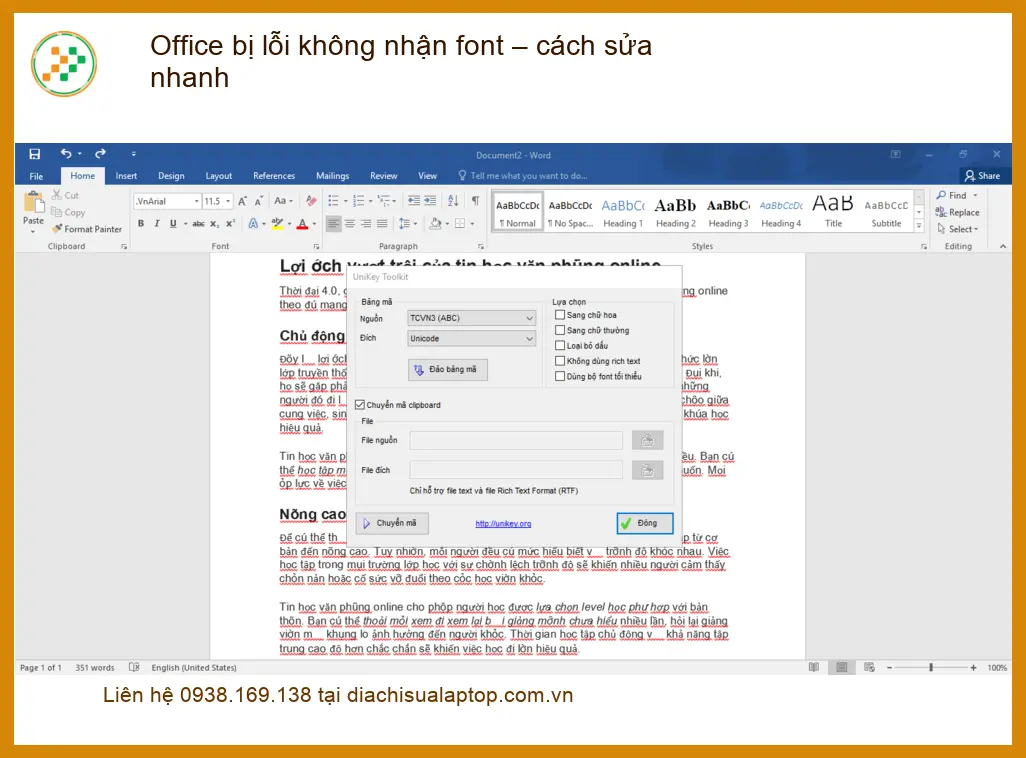
Task: Switch to Read Mode view in status bar
Action: coord(813,668)
